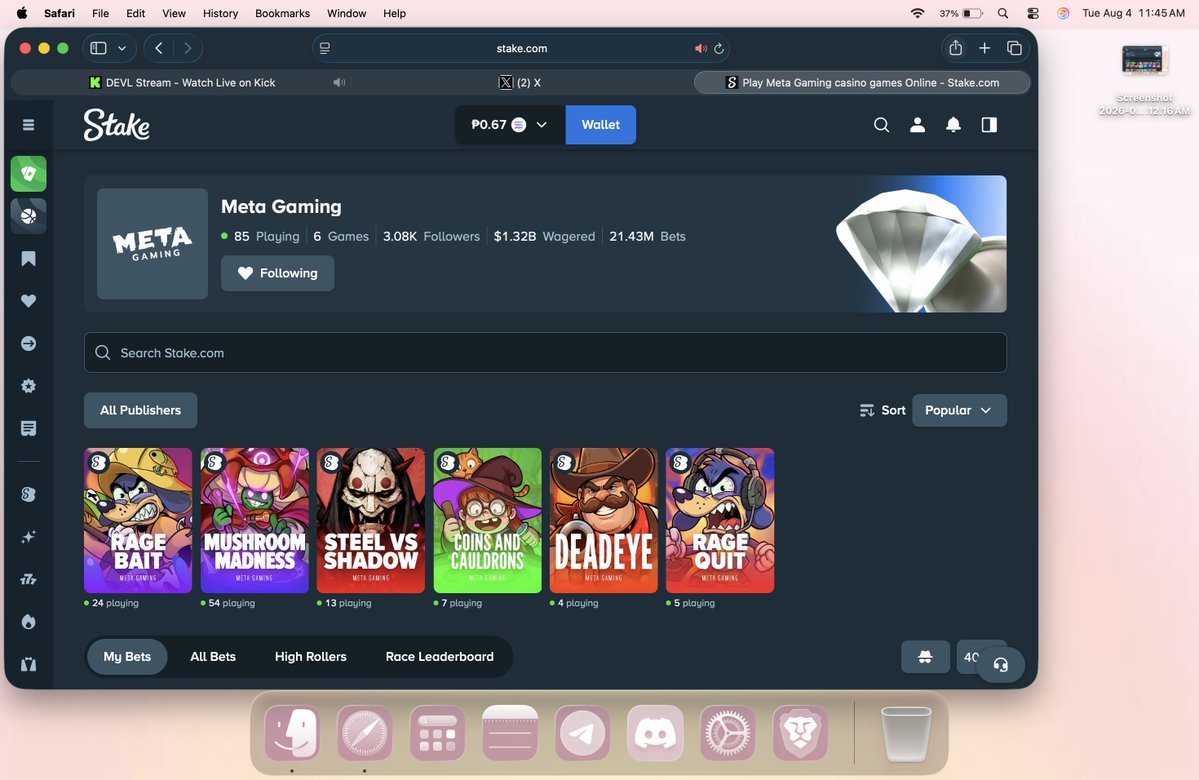1199x780 pixels.
Task: Open the slots 777 icon in sidebar
Action: (28, 579)
